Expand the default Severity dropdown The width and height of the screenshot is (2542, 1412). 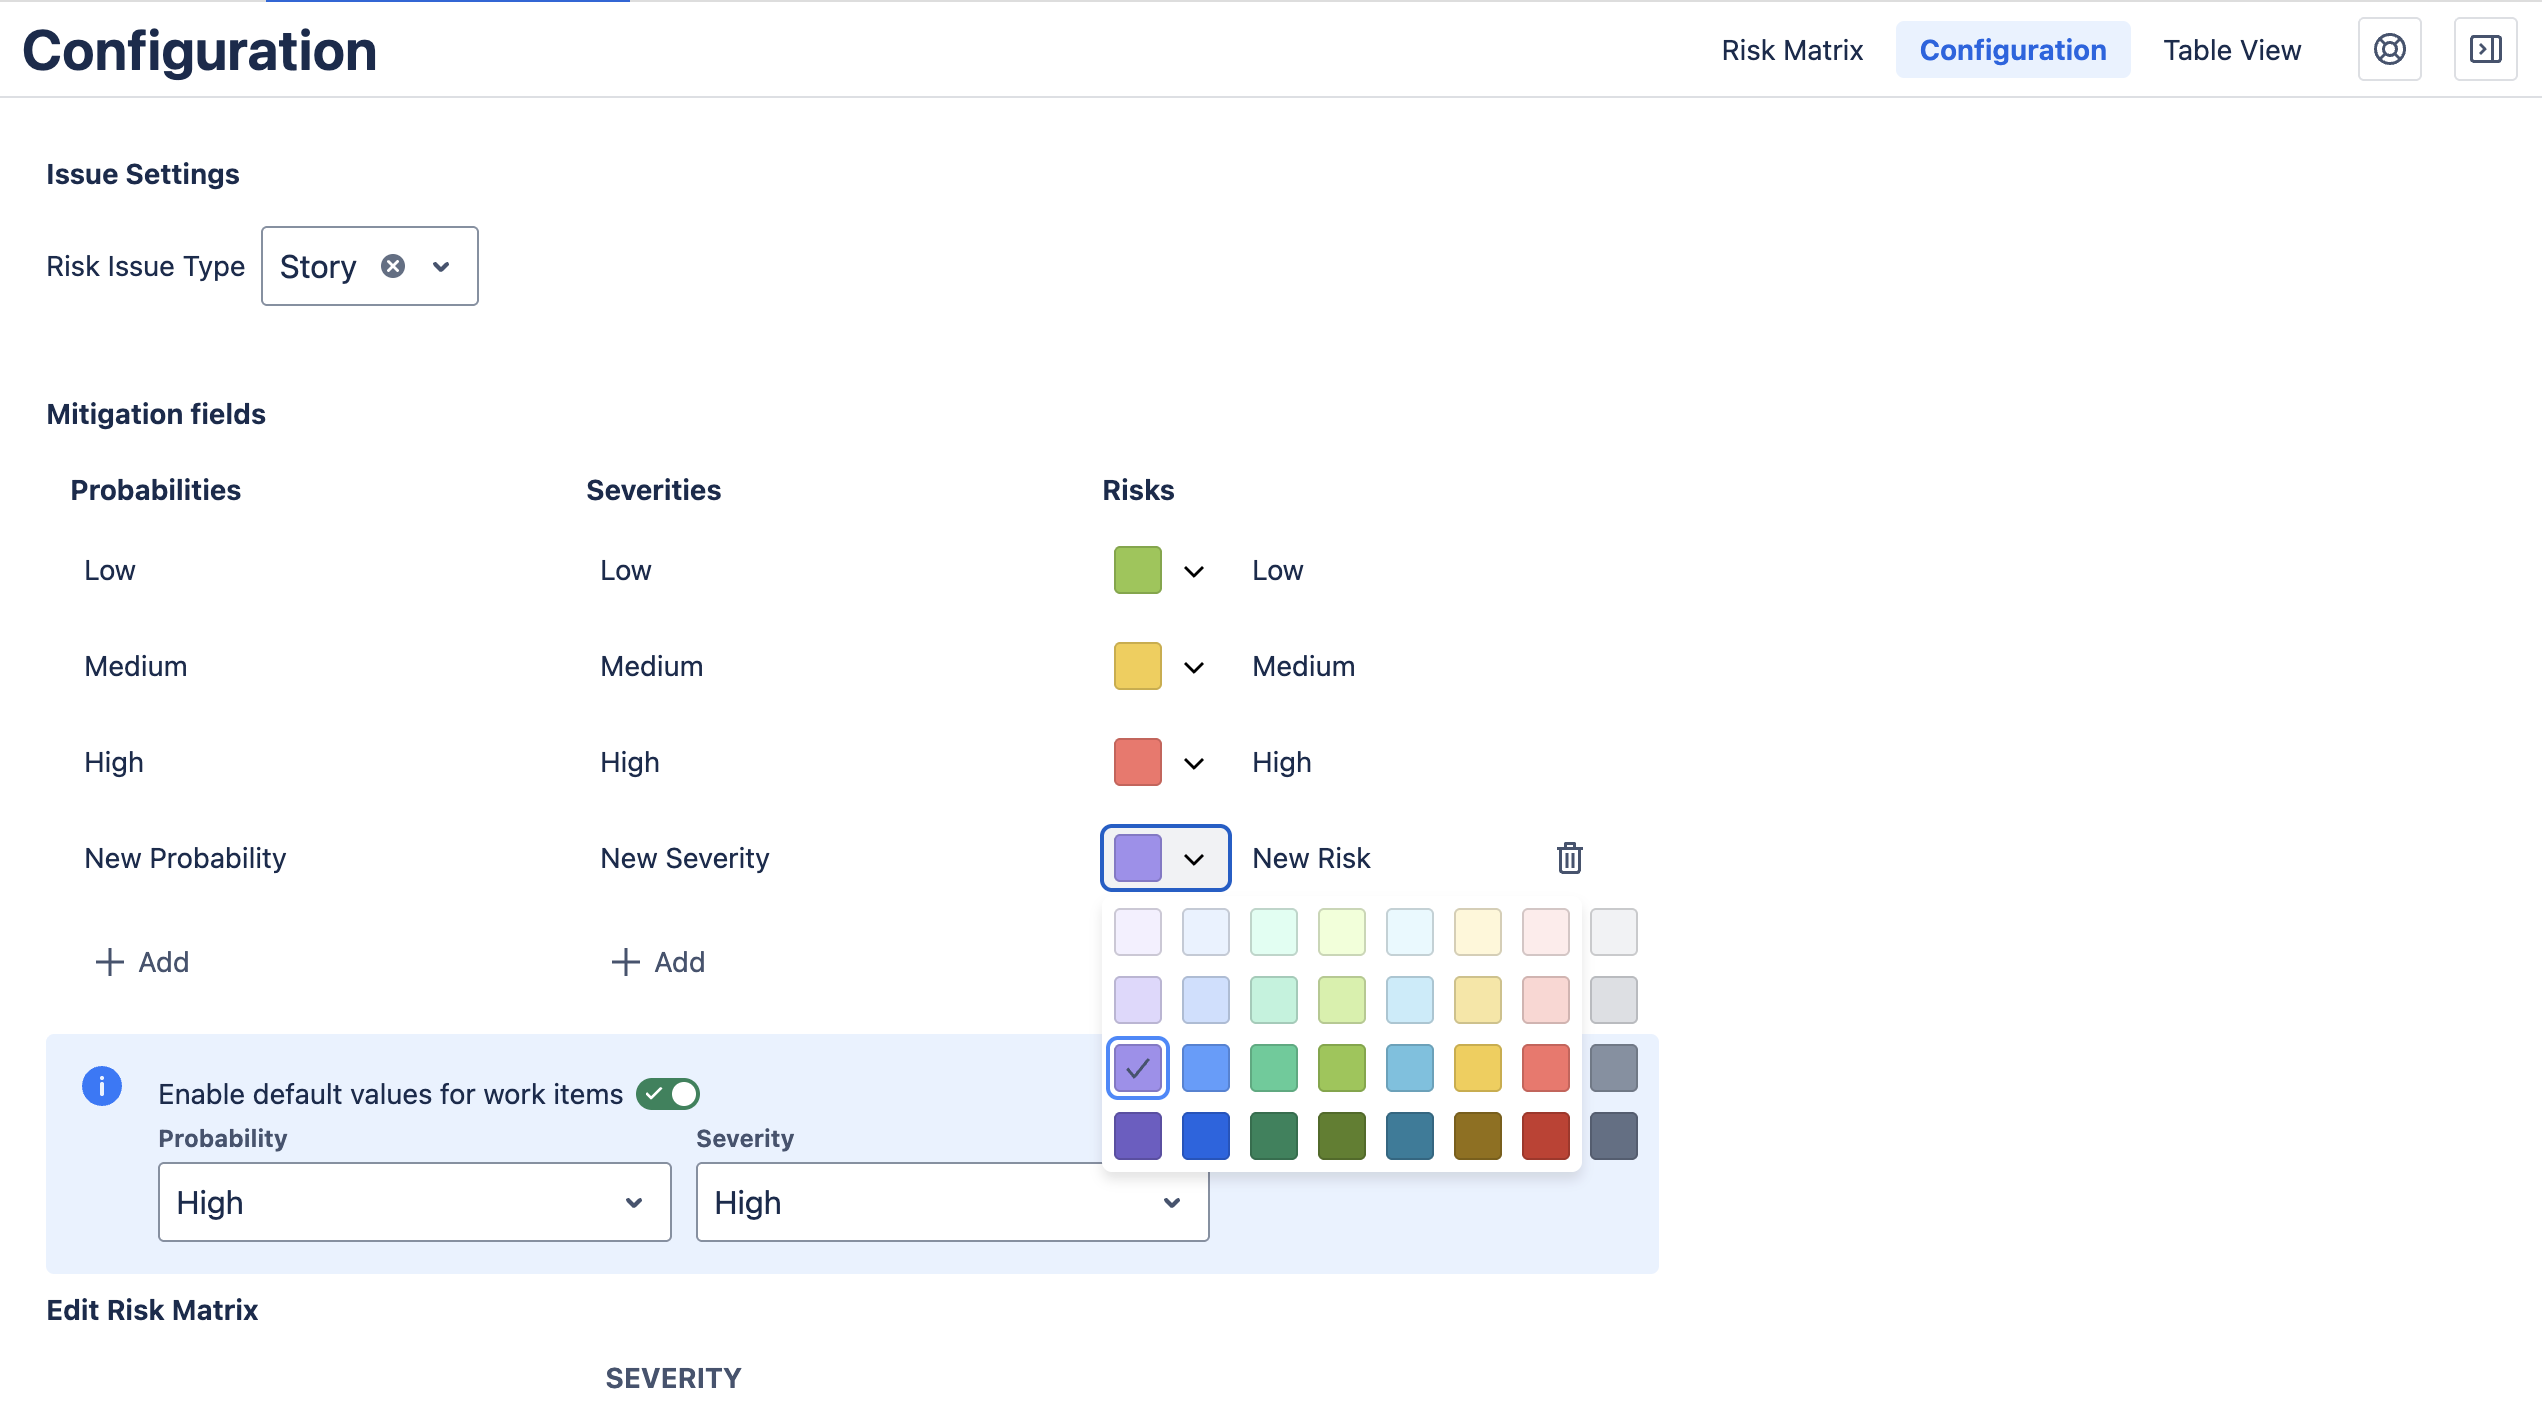[952, 1202]
